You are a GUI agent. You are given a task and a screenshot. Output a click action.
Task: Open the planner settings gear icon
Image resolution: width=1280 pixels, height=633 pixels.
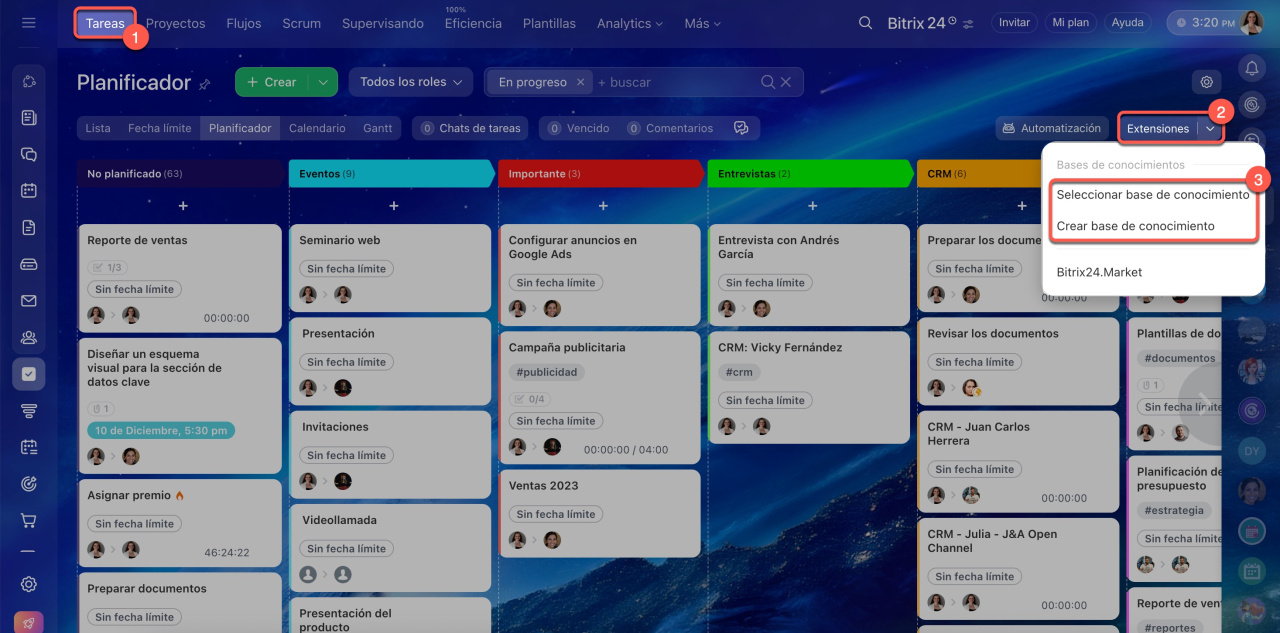pyautogui.click(x=1207, y=82)
